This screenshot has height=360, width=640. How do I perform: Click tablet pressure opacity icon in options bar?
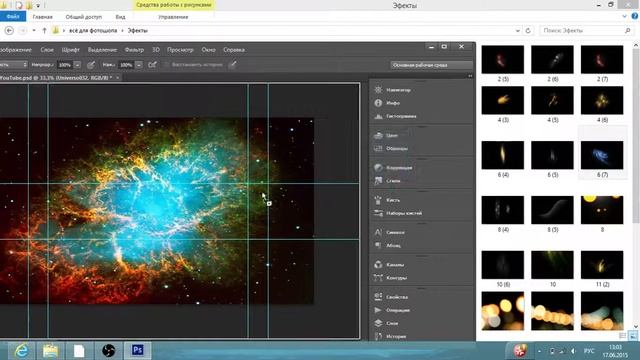(x=91, y=64)
